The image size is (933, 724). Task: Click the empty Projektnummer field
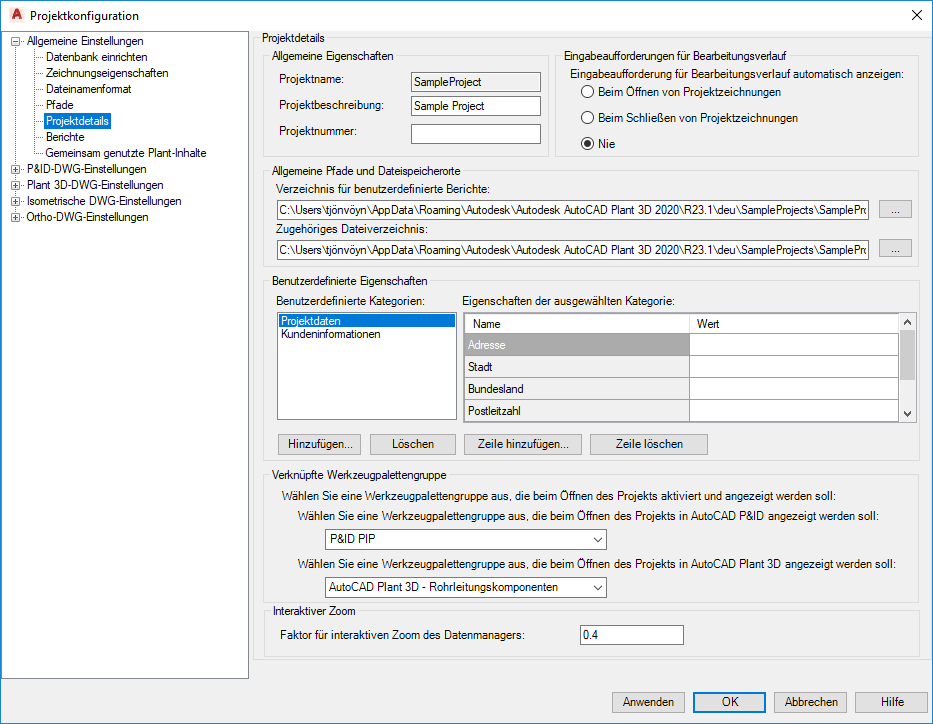tap(475, 134)
